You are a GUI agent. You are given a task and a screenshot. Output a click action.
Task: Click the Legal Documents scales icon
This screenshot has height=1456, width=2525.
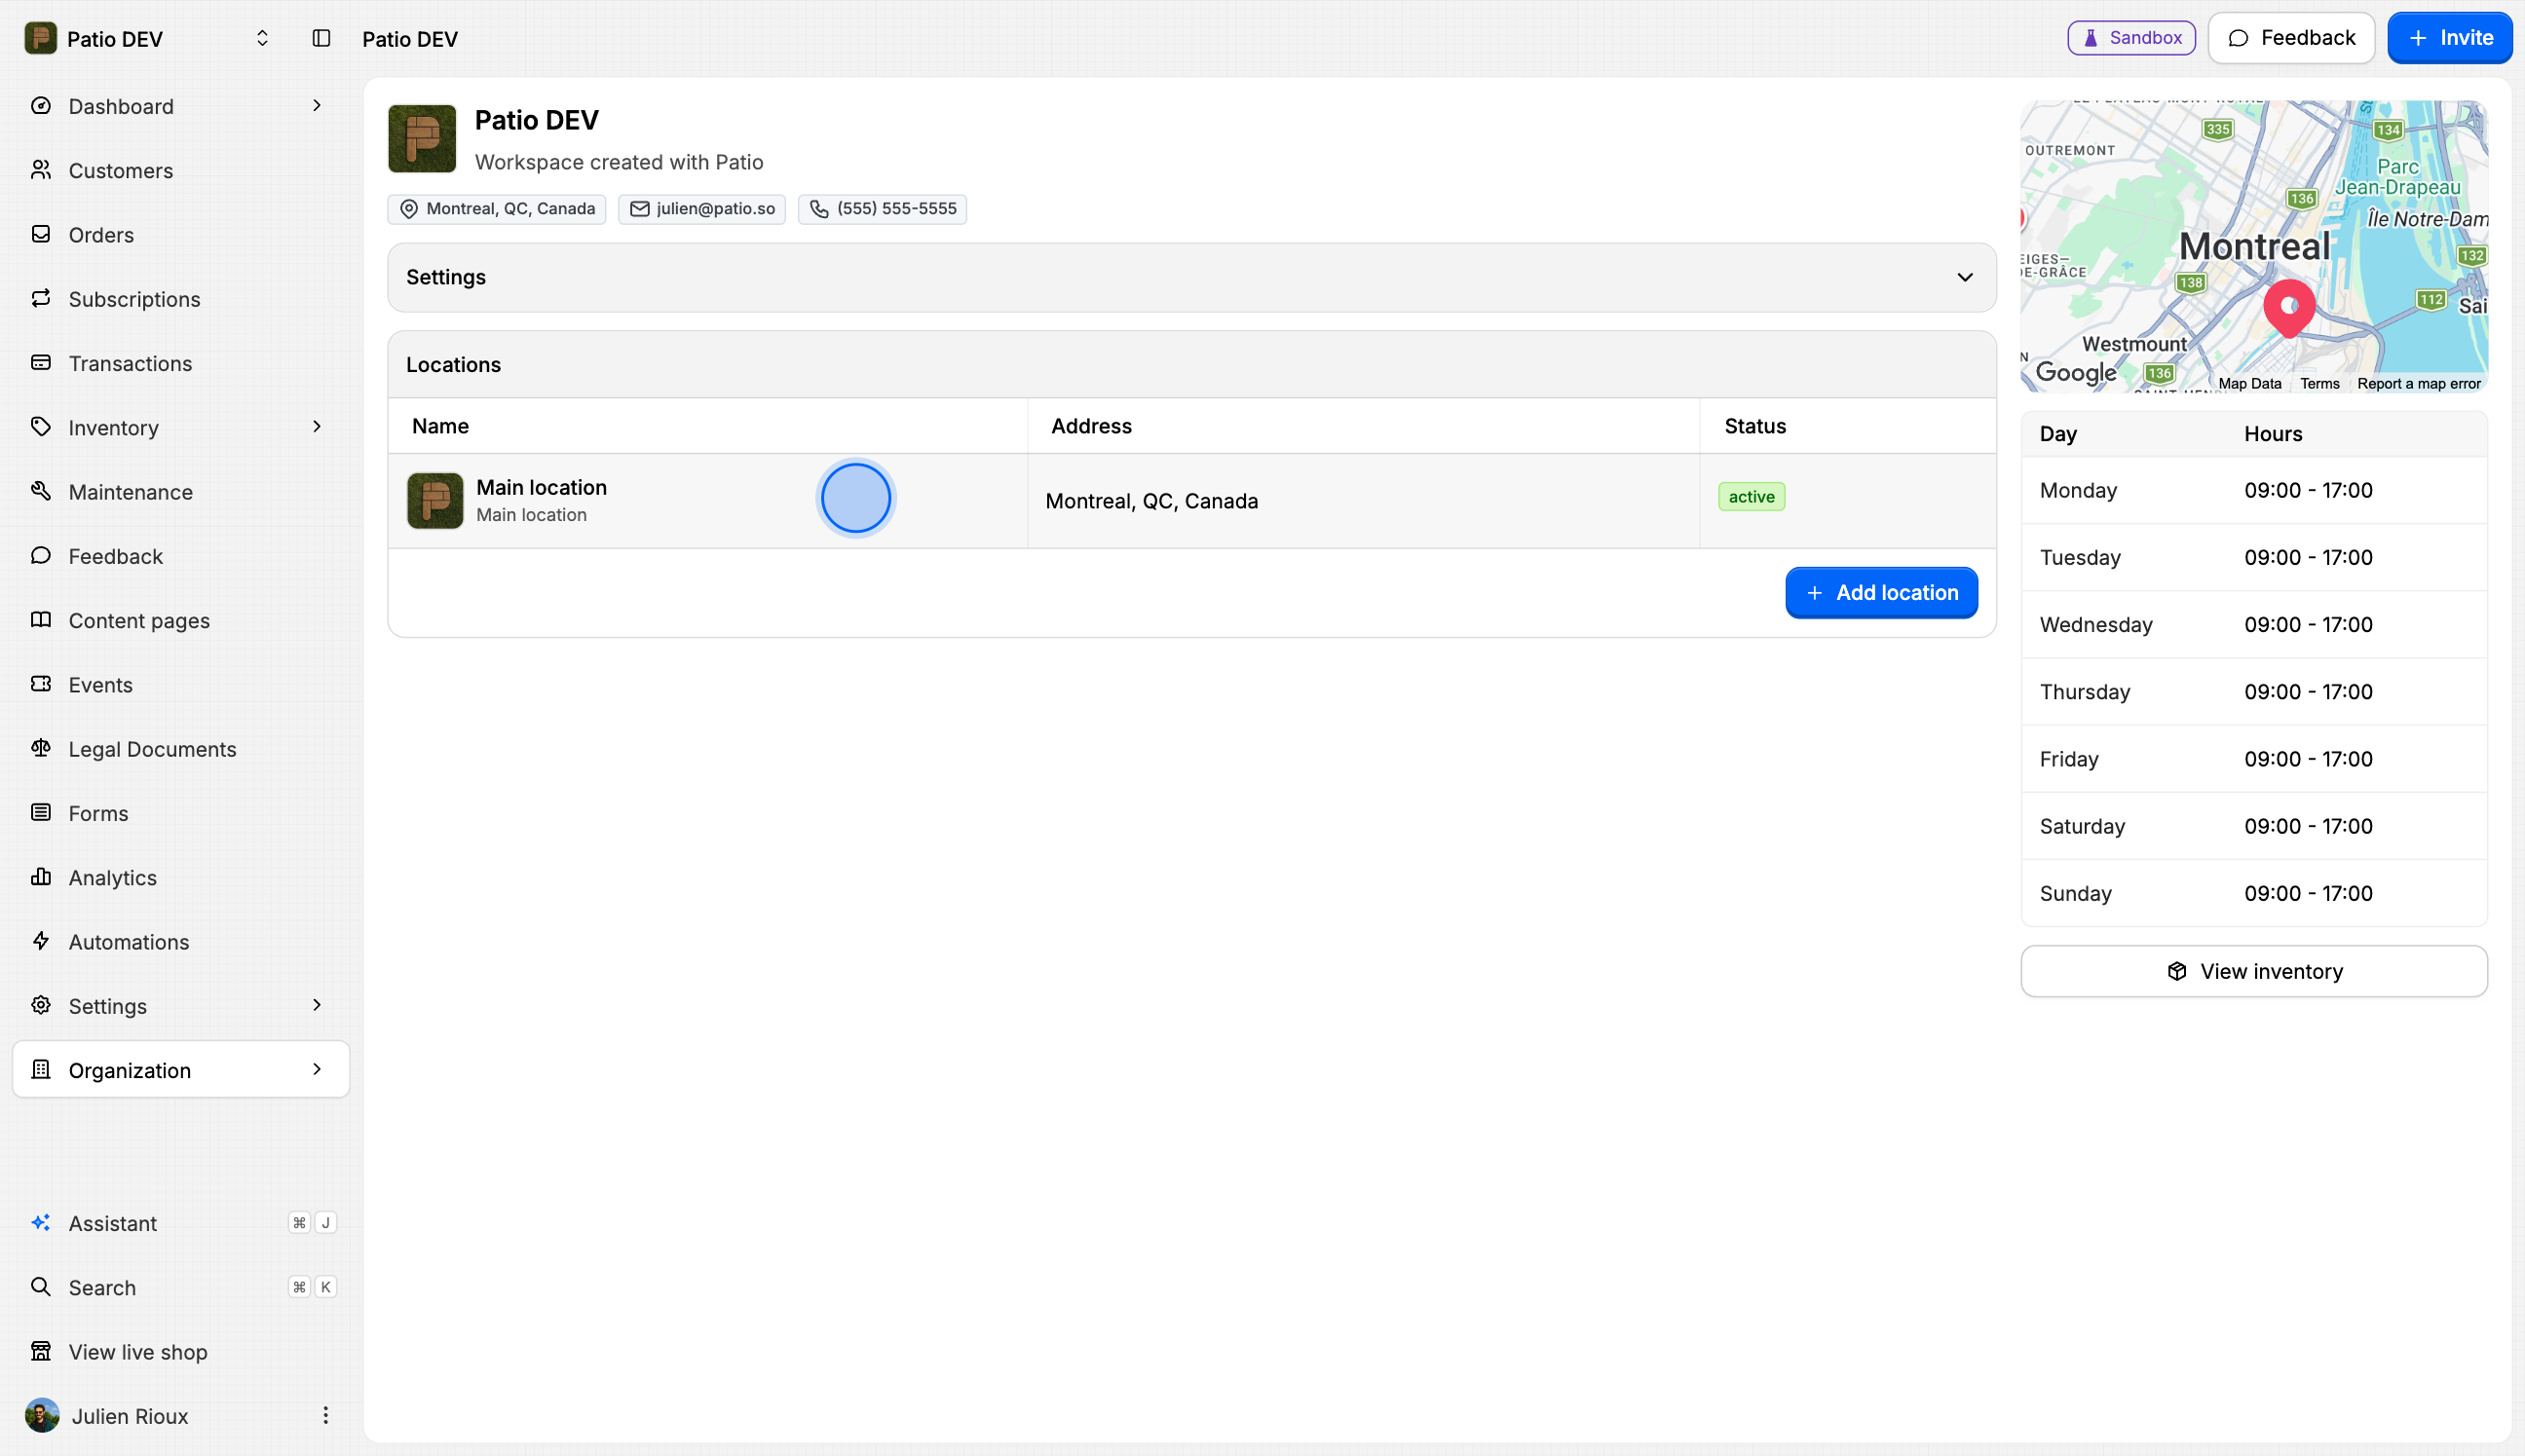pos(41,748)
